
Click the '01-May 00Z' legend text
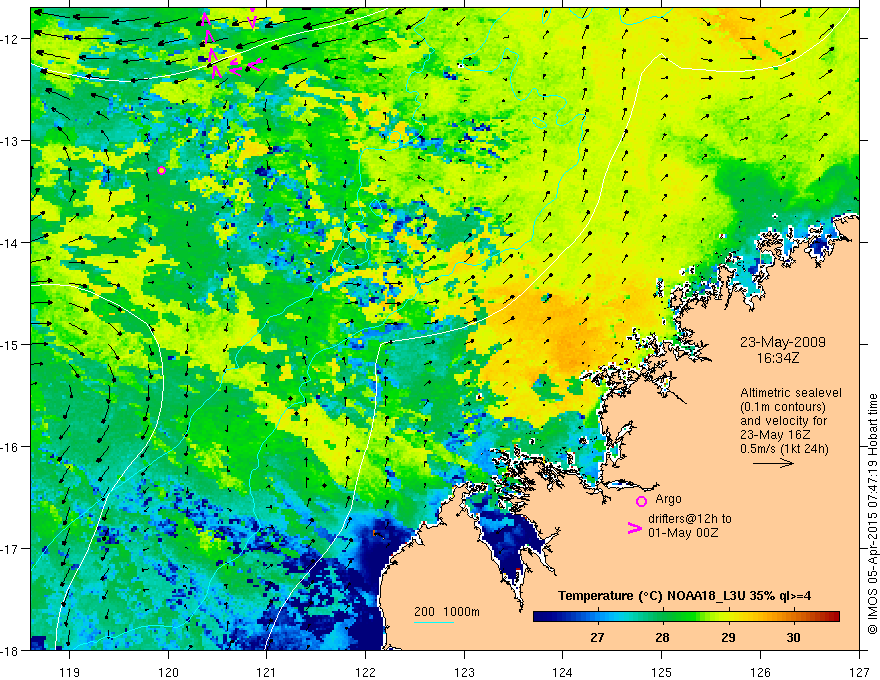point(683,532)
